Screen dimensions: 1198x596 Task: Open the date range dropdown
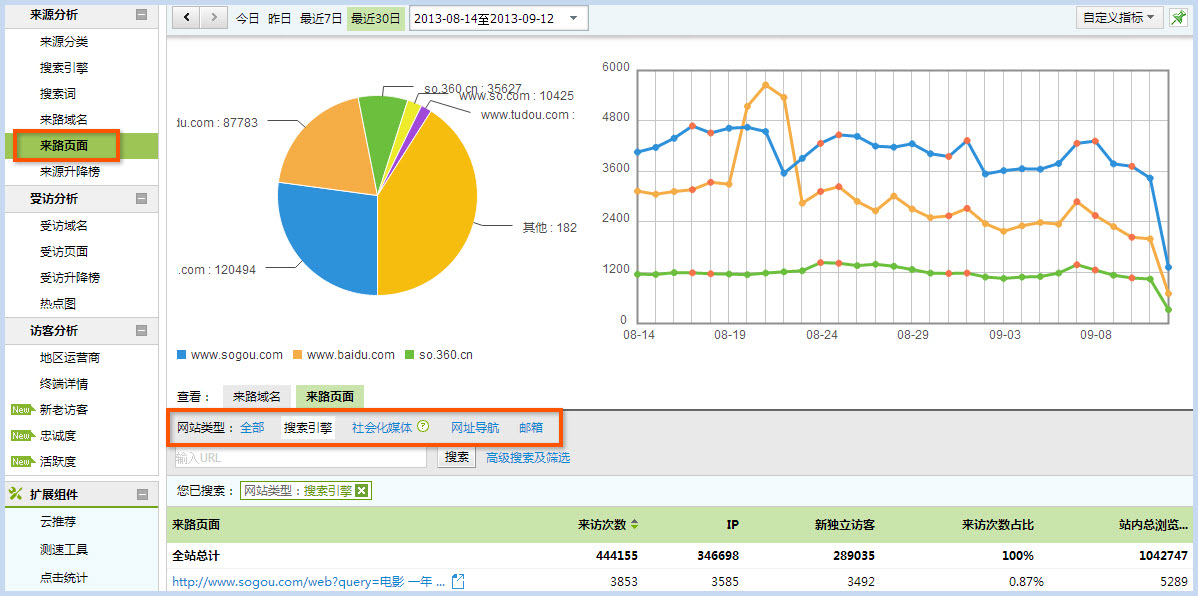point(499,18)
